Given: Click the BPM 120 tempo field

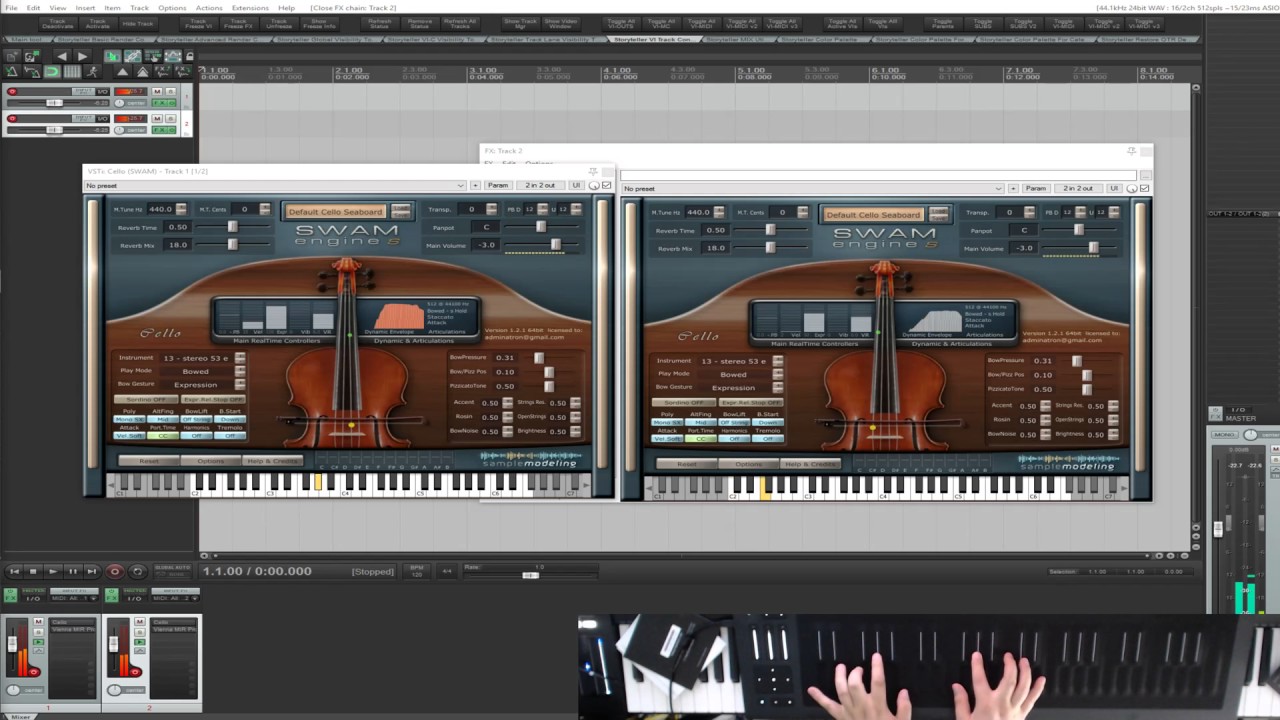Looking at the screenshot, I should pyautogui.click(x=417, y=571).
